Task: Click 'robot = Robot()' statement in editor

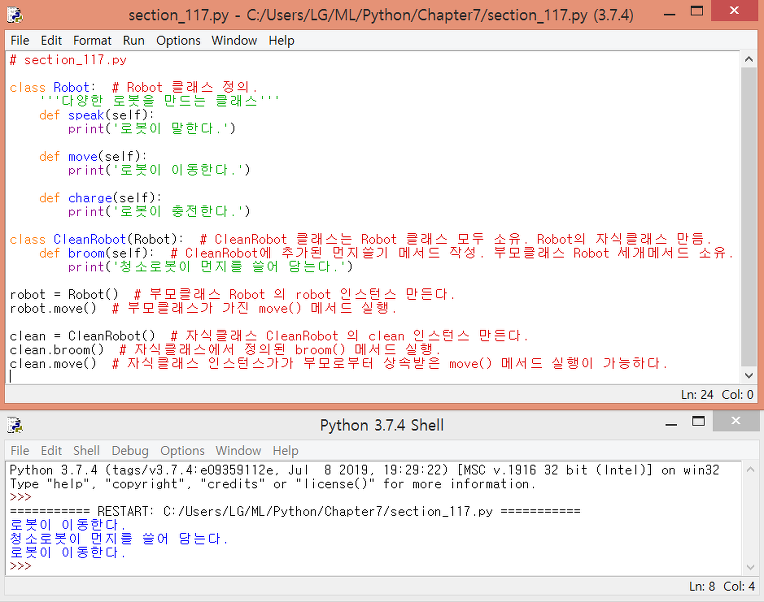Action: click(x=64, y=295)
